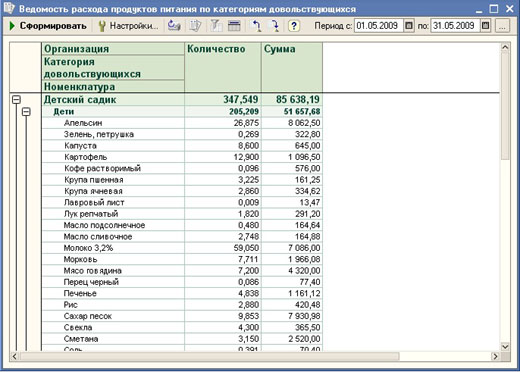Image resolution: width=520 pixels, height=372 pixels.
Task: Open help with the question mark icon
Action: point(294,26)
